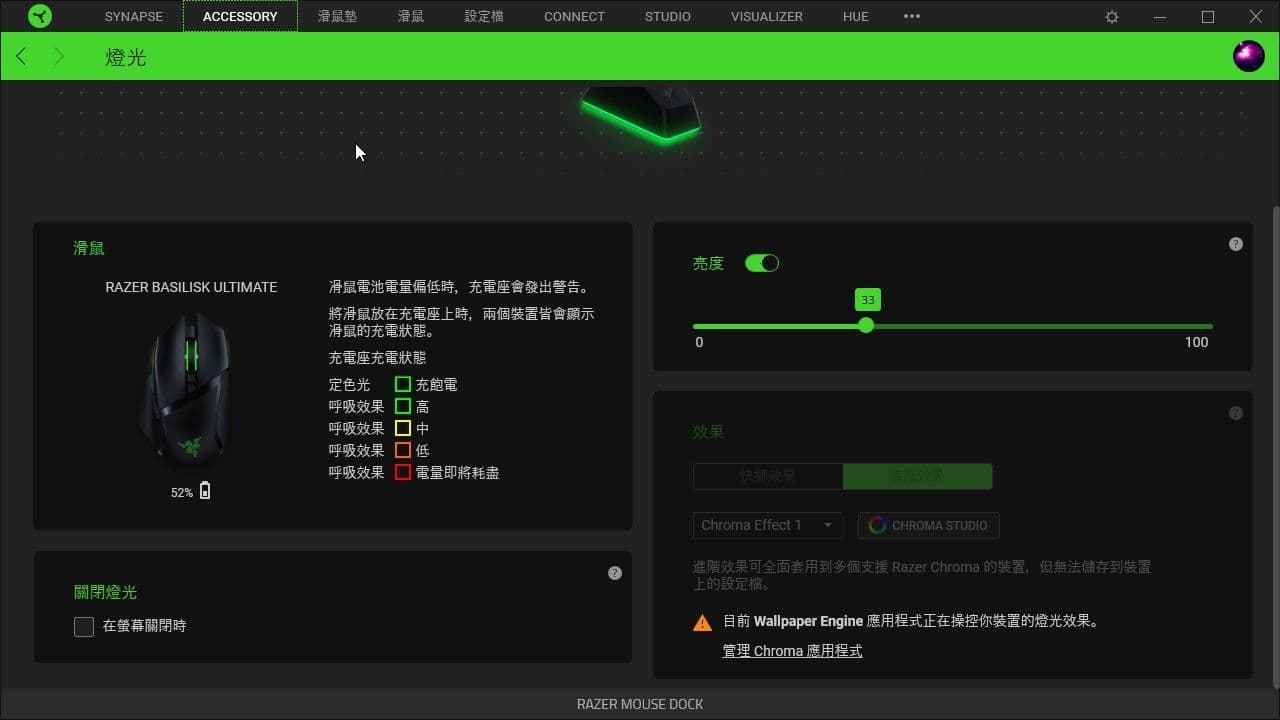
Task: Select the 快捷效果 quick effects button
Action: [768, 476]
